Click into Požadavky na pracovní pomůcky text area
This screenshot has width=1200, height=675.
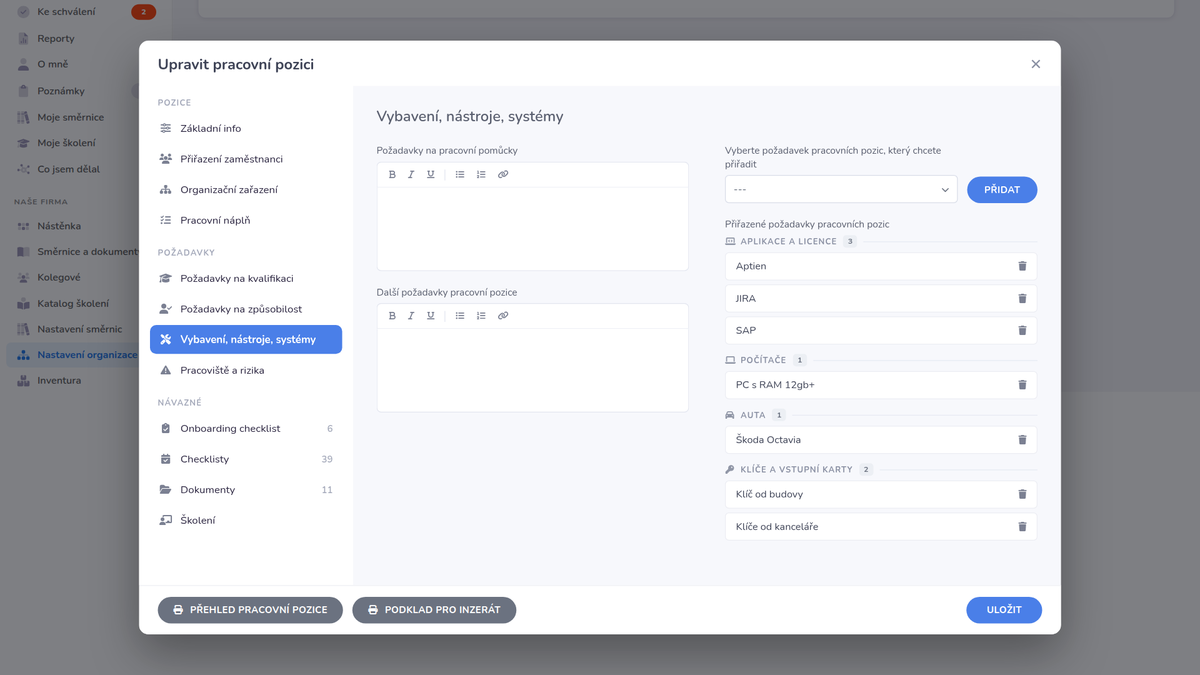(x=533, y=228)
